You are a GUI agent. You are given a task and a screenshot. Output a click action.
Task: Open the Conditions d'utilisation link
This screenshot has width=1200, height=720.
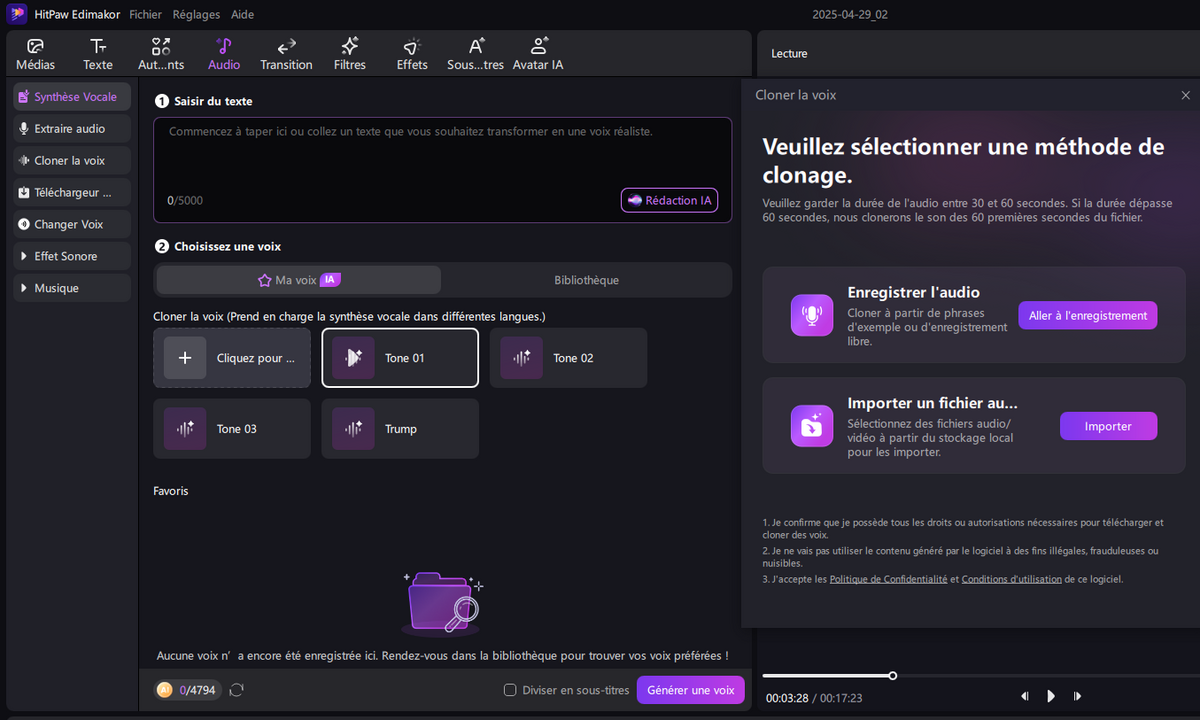(1012, 579)
